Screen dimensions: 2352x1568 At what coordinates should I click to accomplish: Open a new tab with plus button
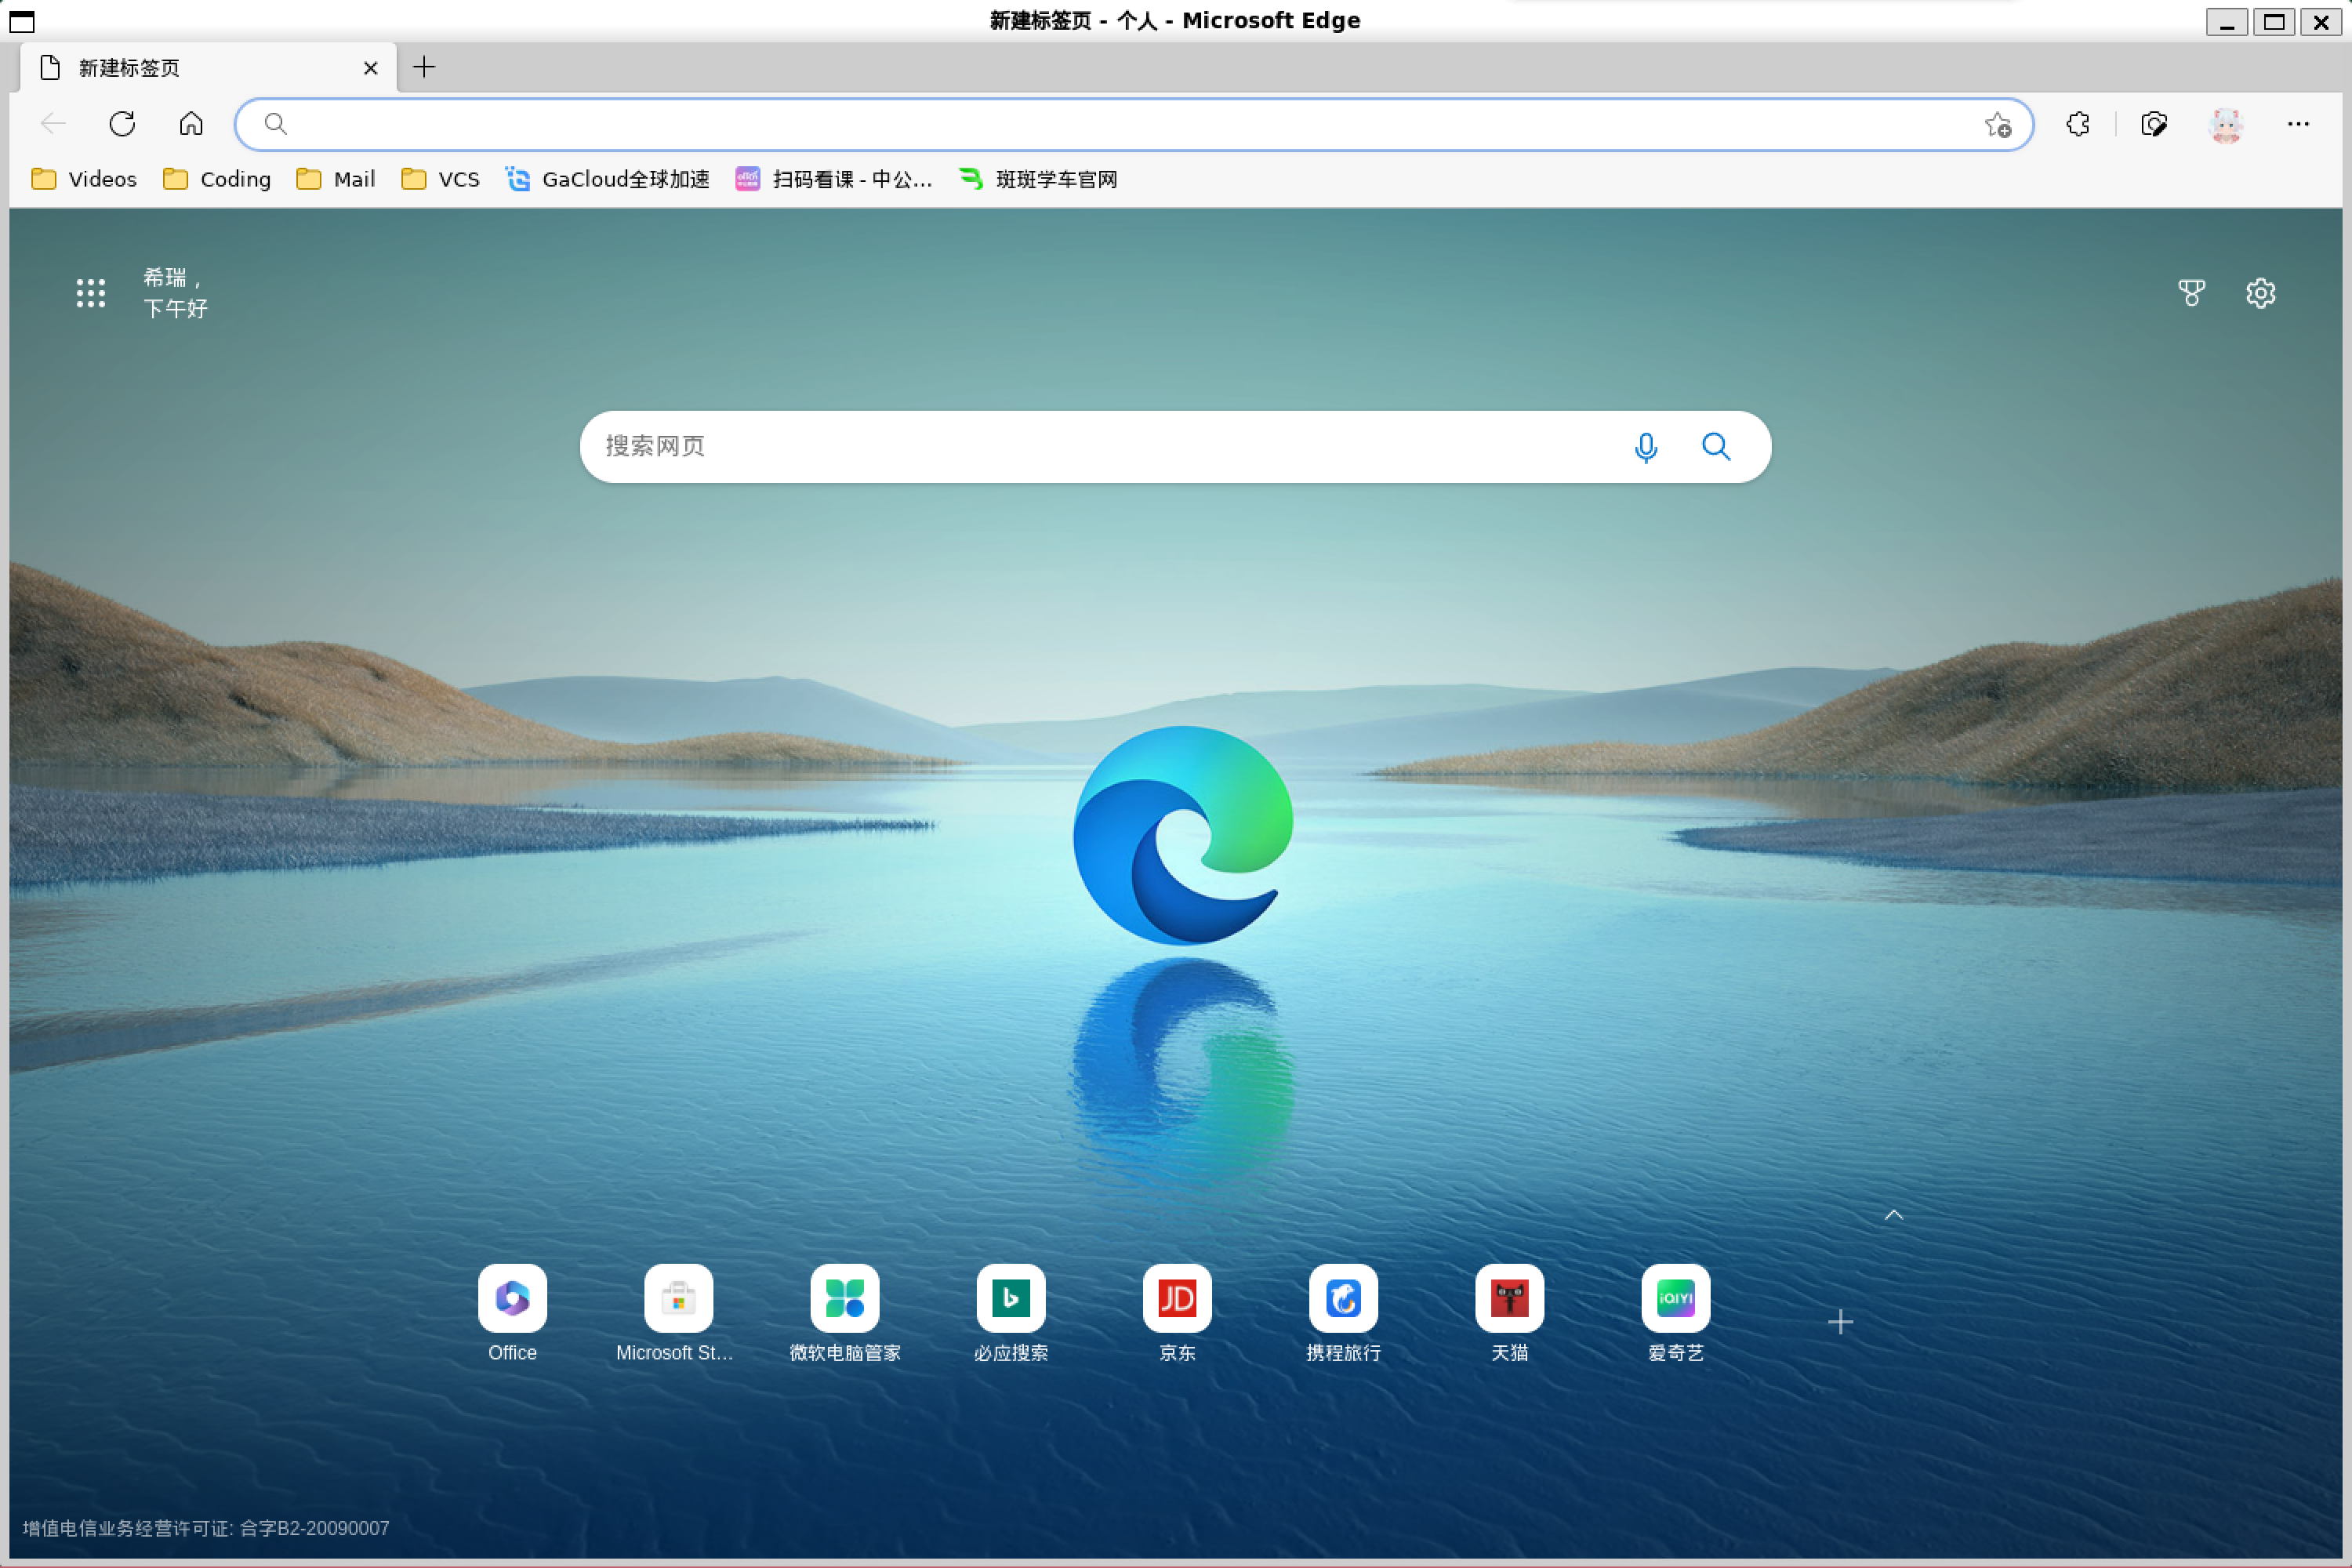click(x=424, y=67)
